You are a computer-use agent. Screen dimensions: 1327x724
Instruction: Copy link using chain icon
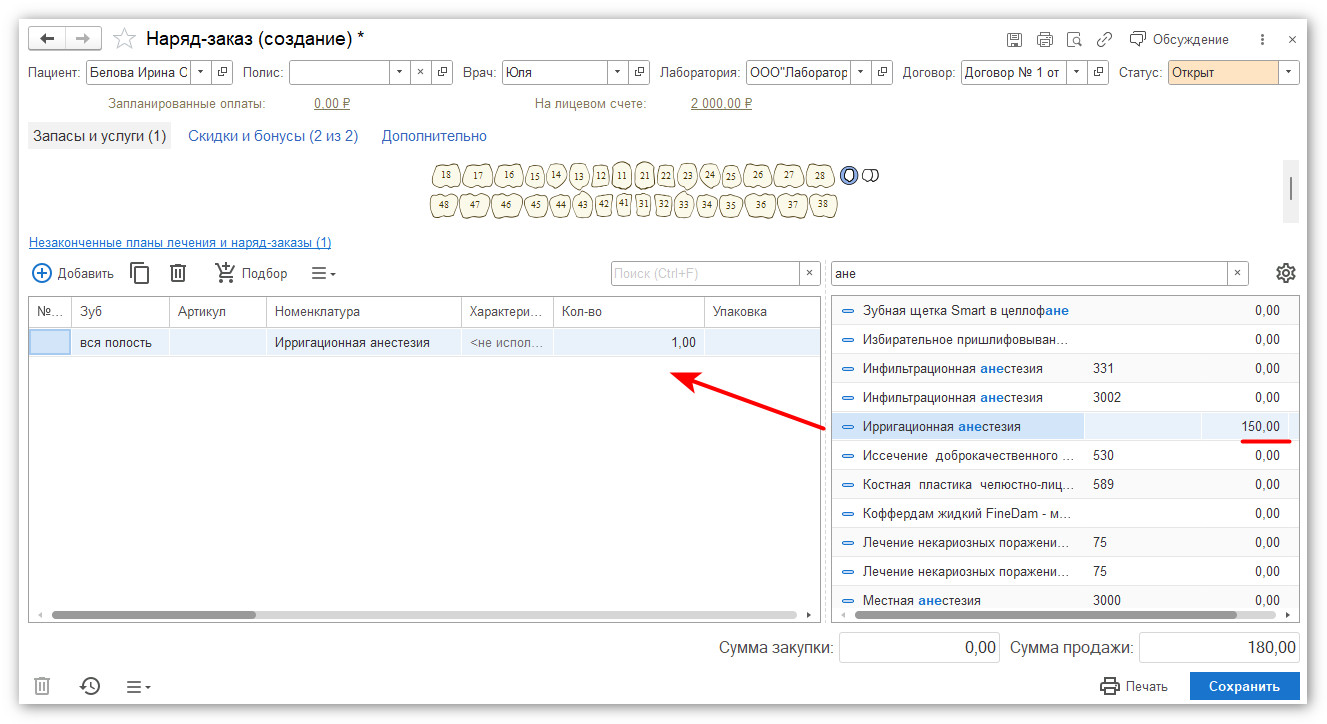1104,40
